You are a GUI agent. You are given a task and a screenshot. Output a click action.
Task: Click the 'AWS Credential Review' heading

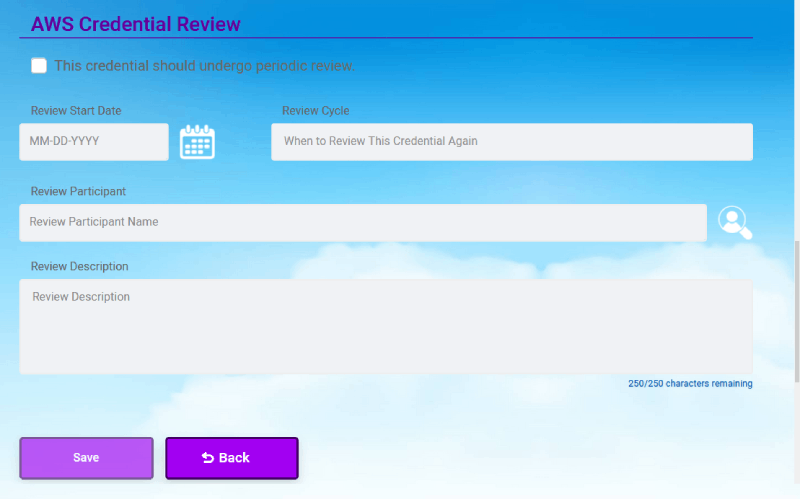point(136,24)
